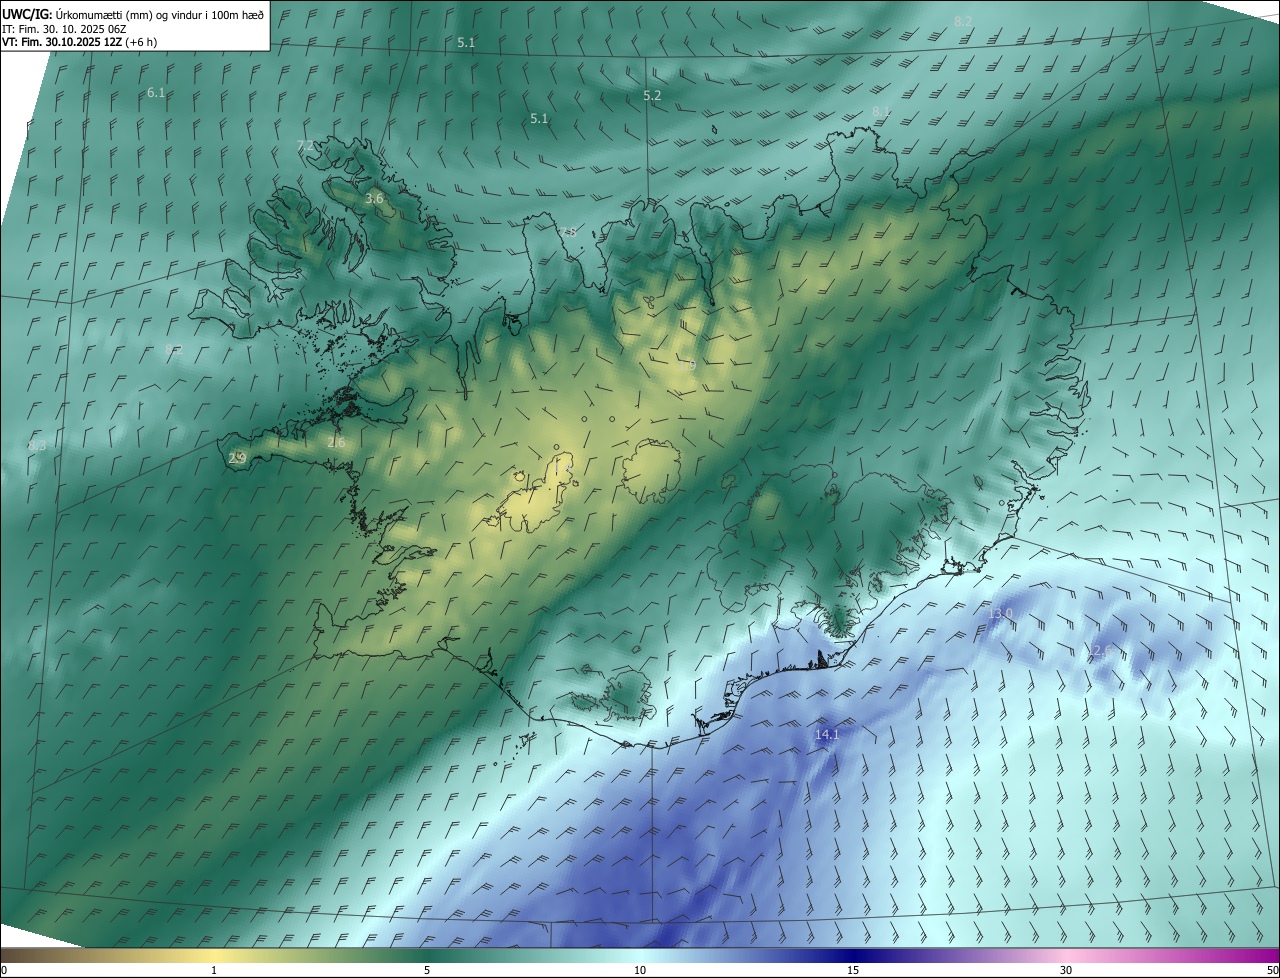The width and height of the screenshot is (1280, 978).
Task: Click the "10" tick label on the colour scale
Action: pyautogui.click(x=640, y=970)
